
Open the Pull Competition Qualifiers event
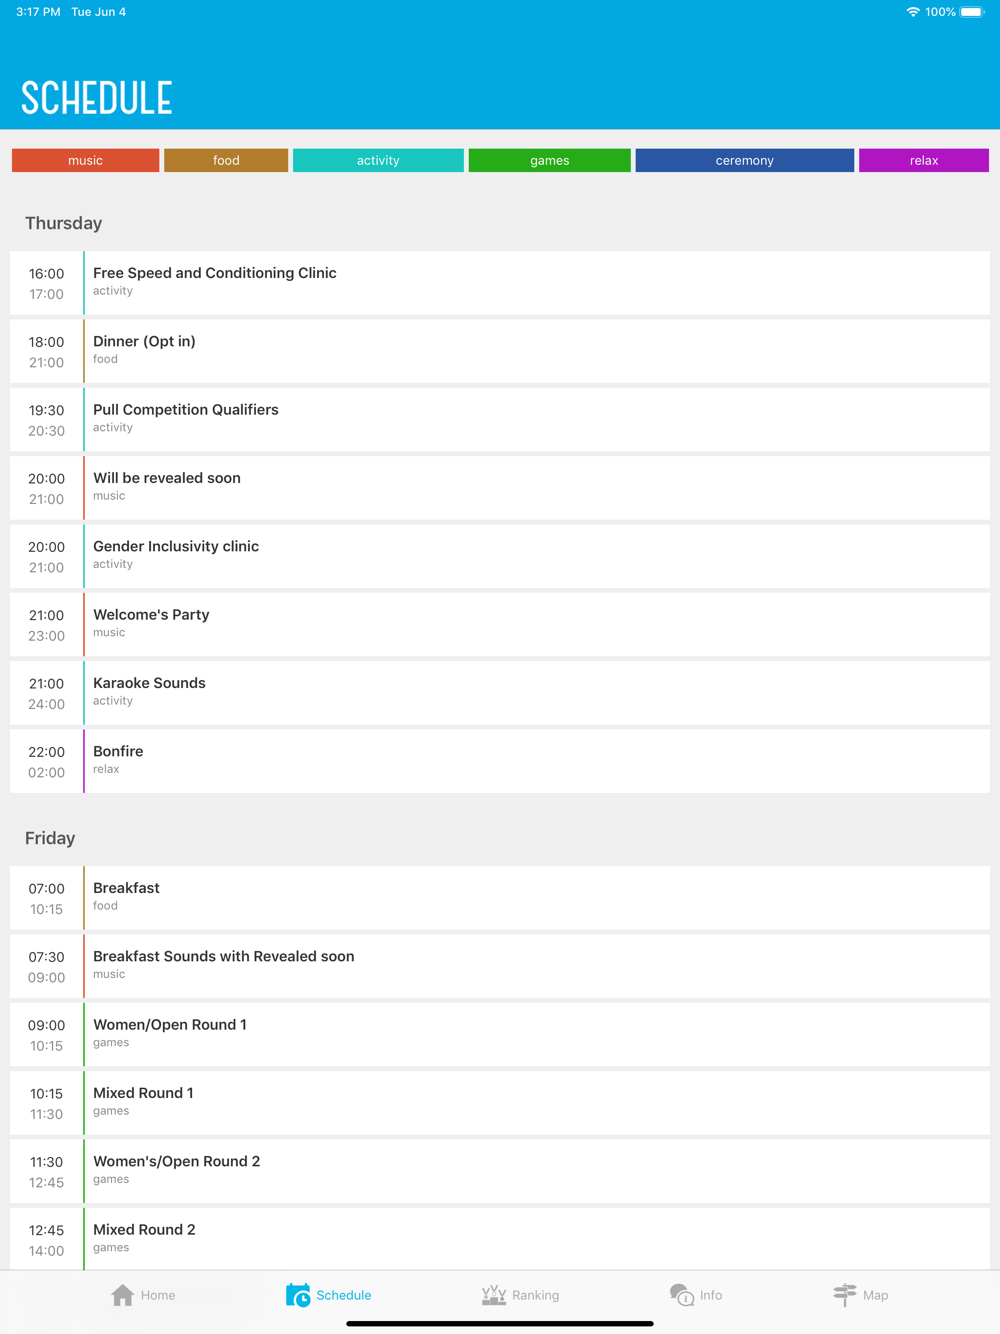pyautogui.click(x=500, y=420)
